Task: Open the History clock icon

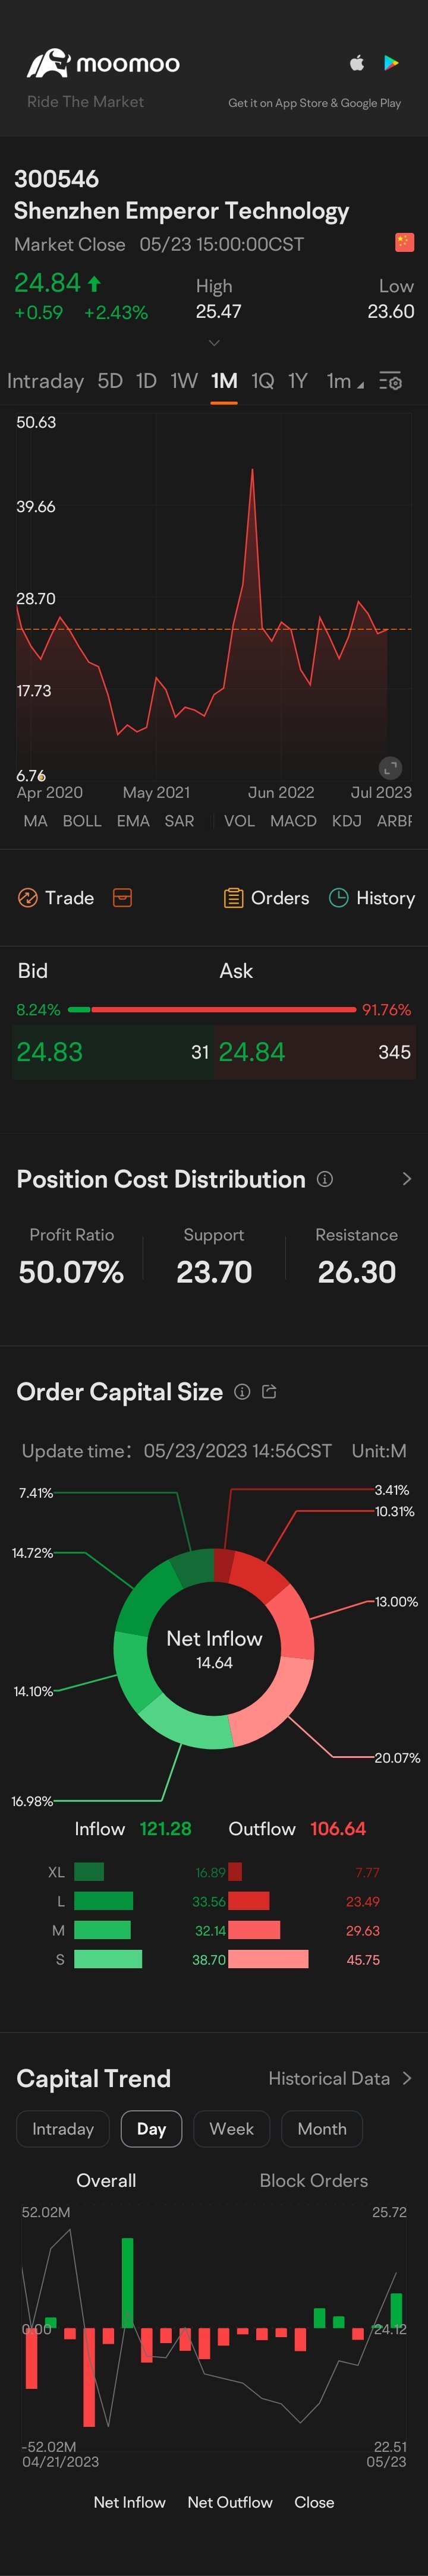Action: click(338, 898)
